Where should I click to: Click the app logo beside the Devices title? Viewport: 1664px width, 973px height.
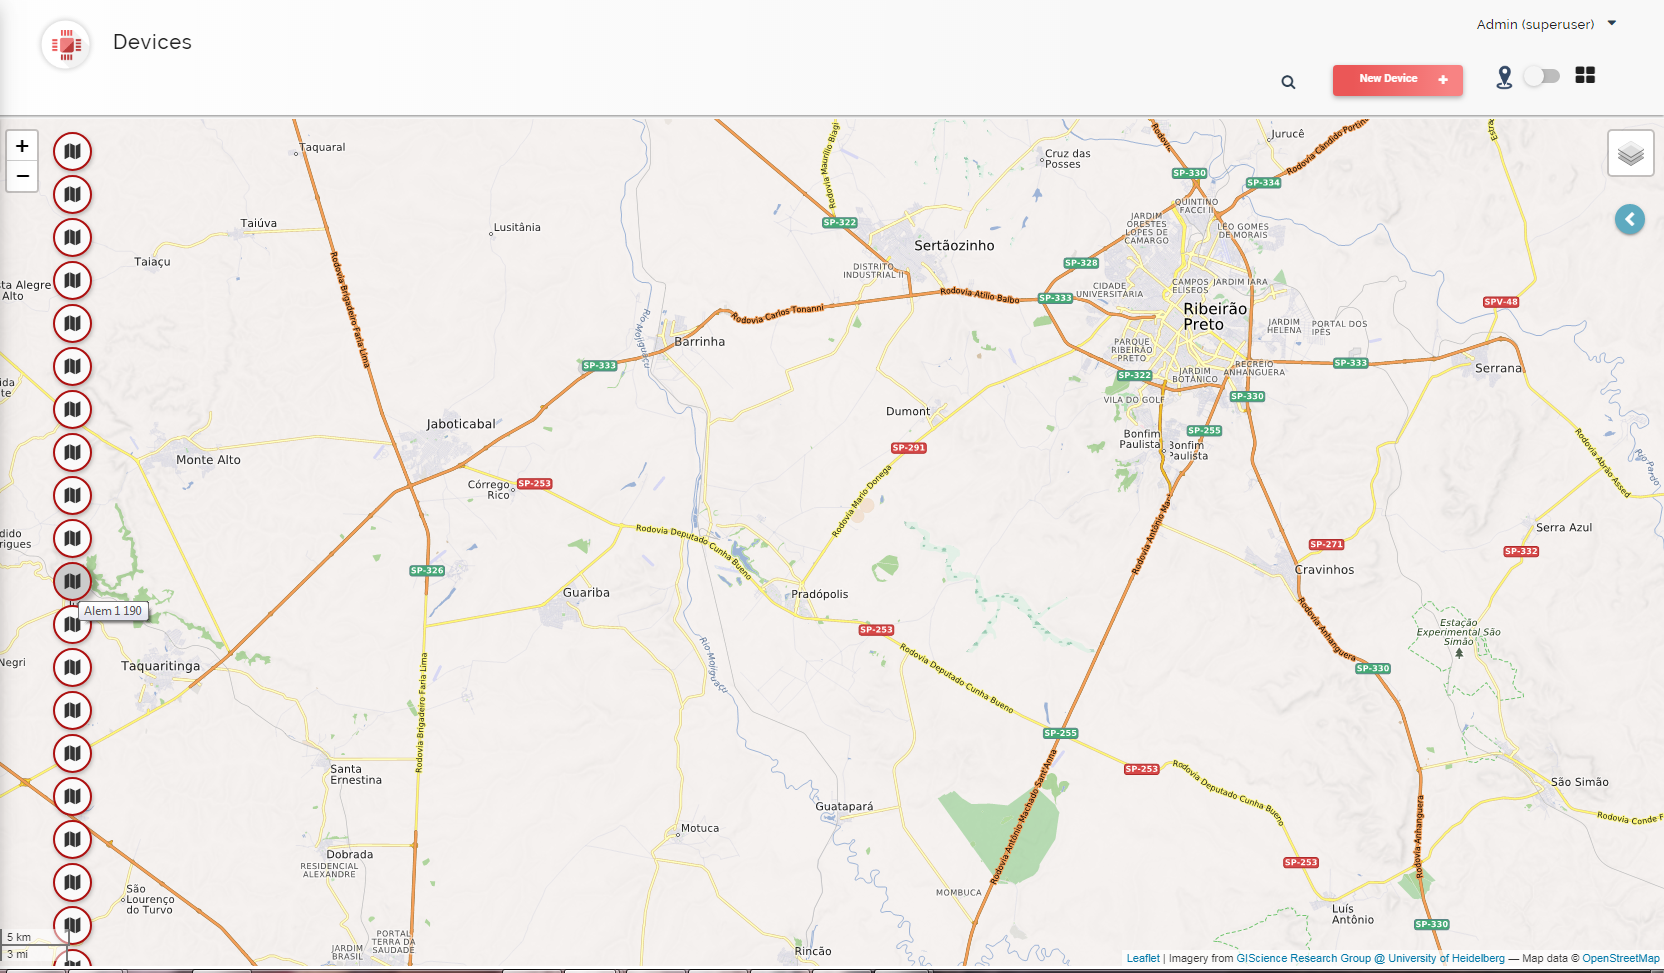point(65,44)
